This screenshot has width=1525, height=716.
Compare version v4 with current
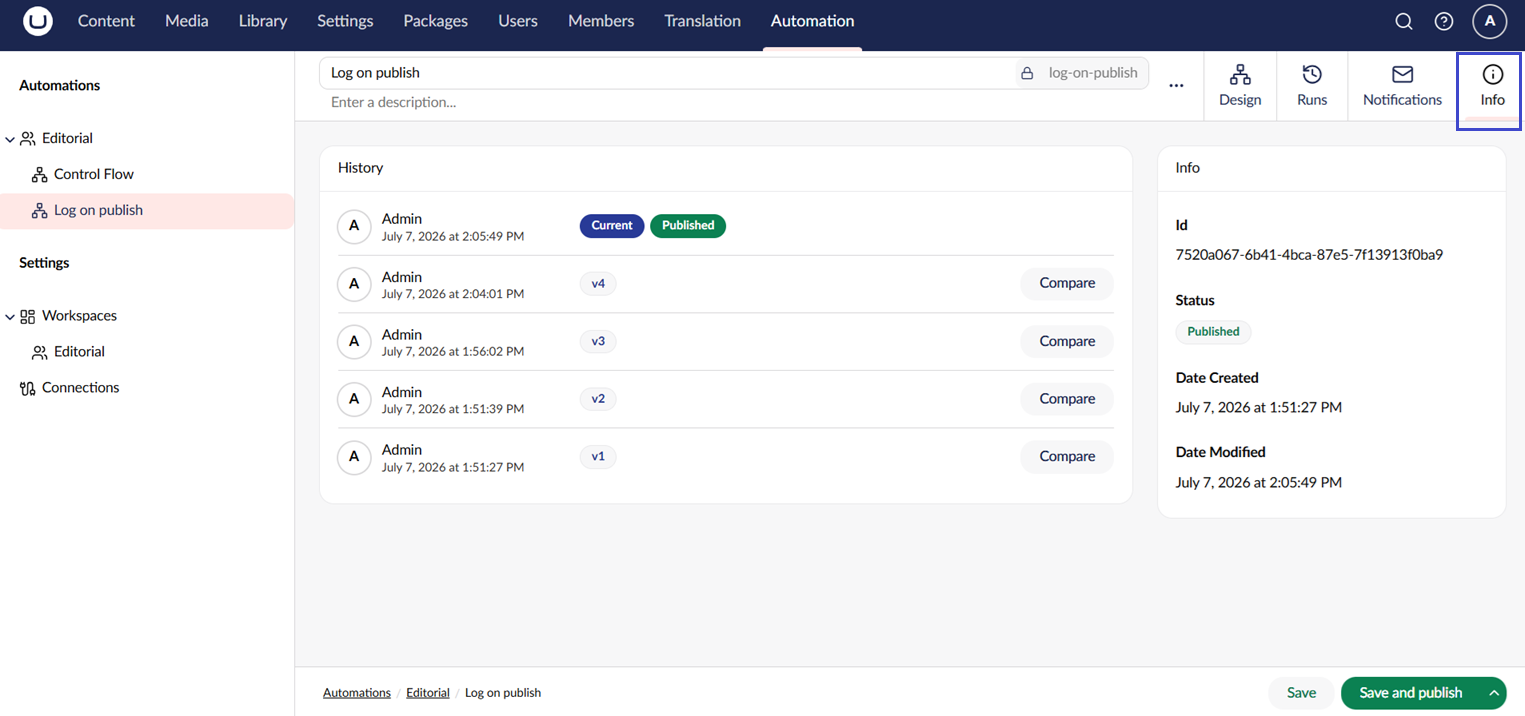point(1067,283)
